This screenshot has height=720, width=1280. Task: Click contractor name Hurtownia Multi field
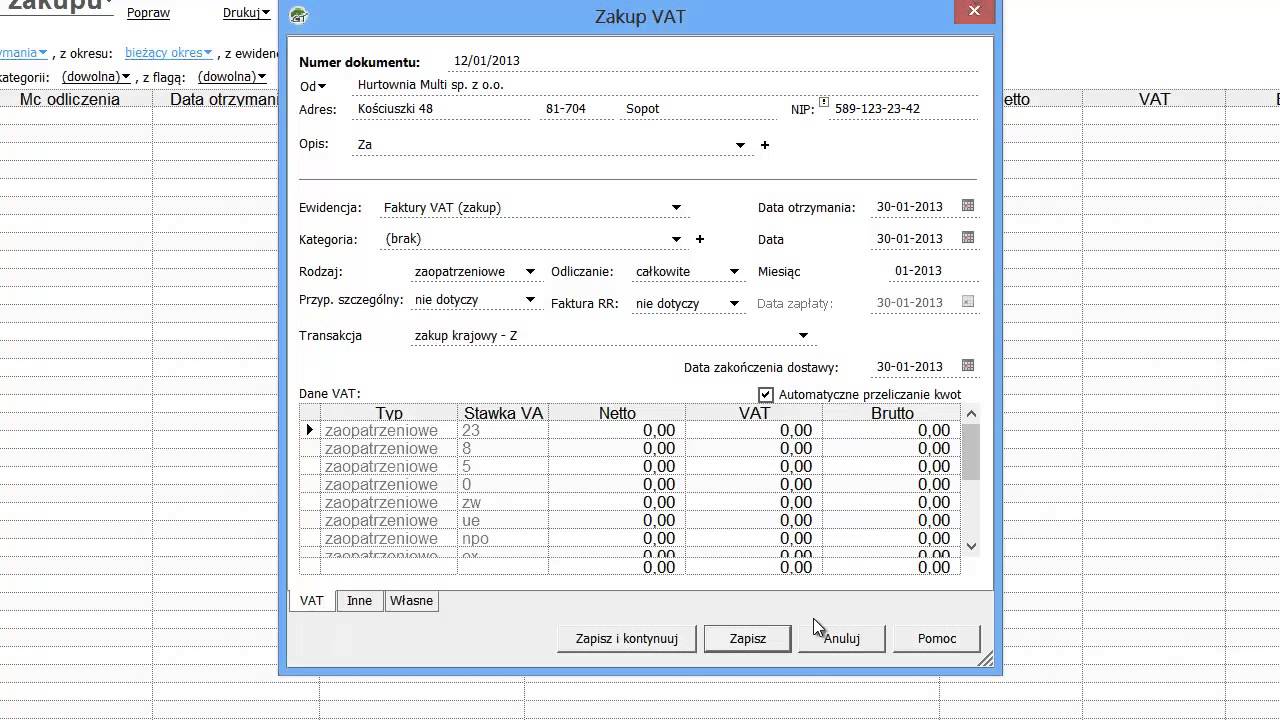point(666,85)
